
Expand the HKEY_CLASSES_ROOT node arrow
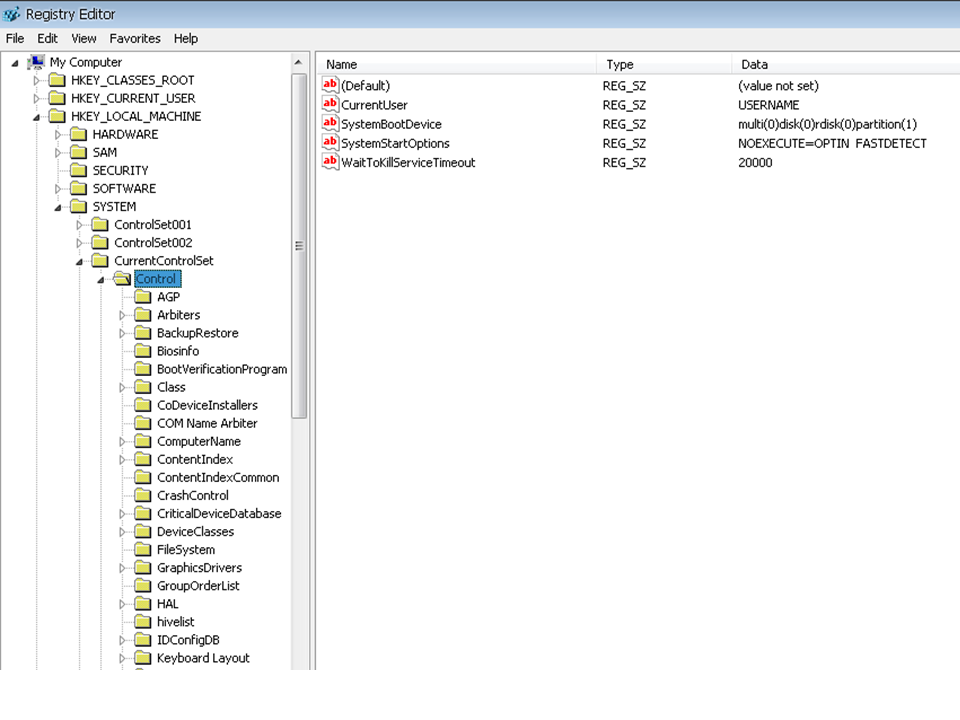point(36,80)
